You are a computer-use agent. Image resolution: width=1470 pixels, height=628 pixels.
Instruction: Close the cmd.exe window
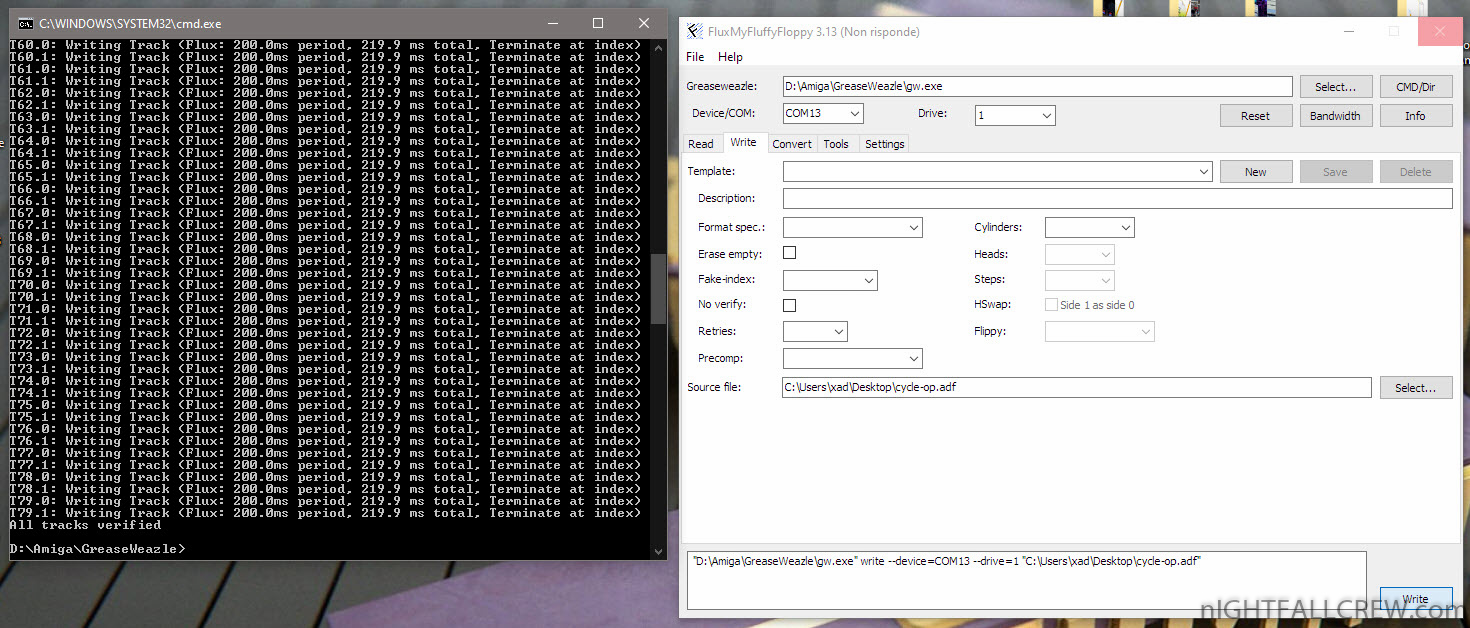tap(643, 23)
